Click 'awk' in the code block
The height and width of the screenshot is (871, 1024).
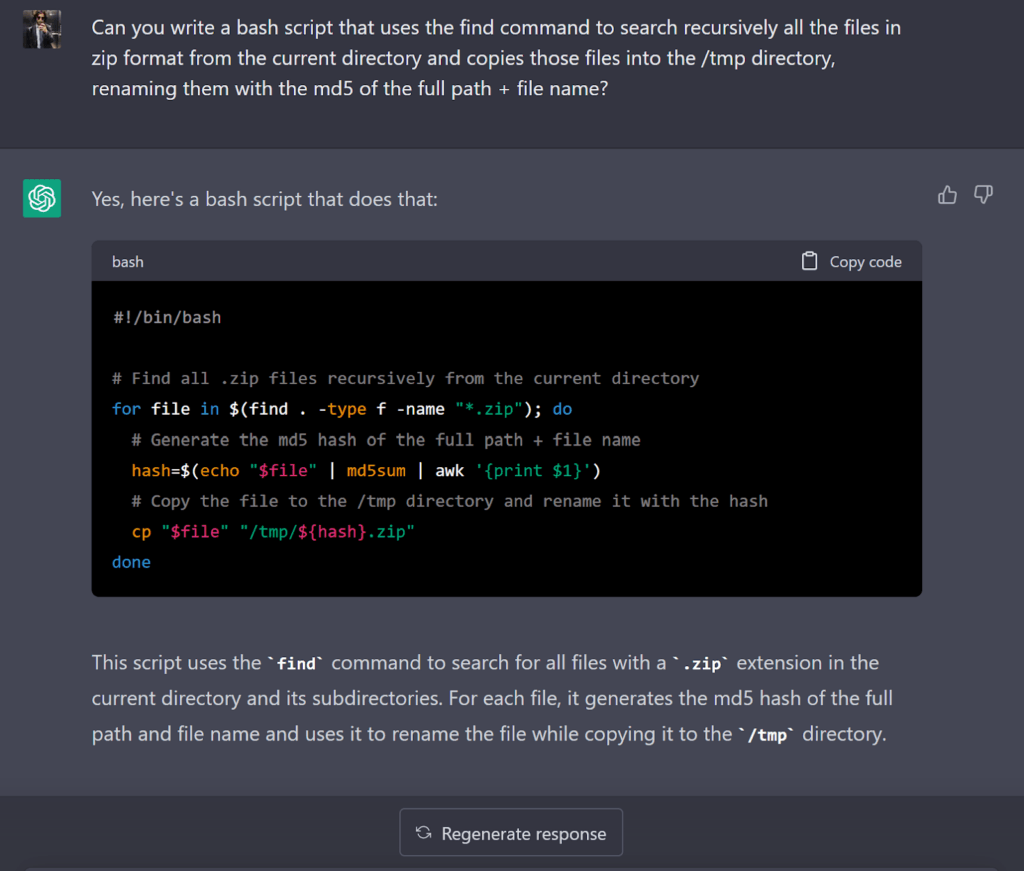point(450,471)
